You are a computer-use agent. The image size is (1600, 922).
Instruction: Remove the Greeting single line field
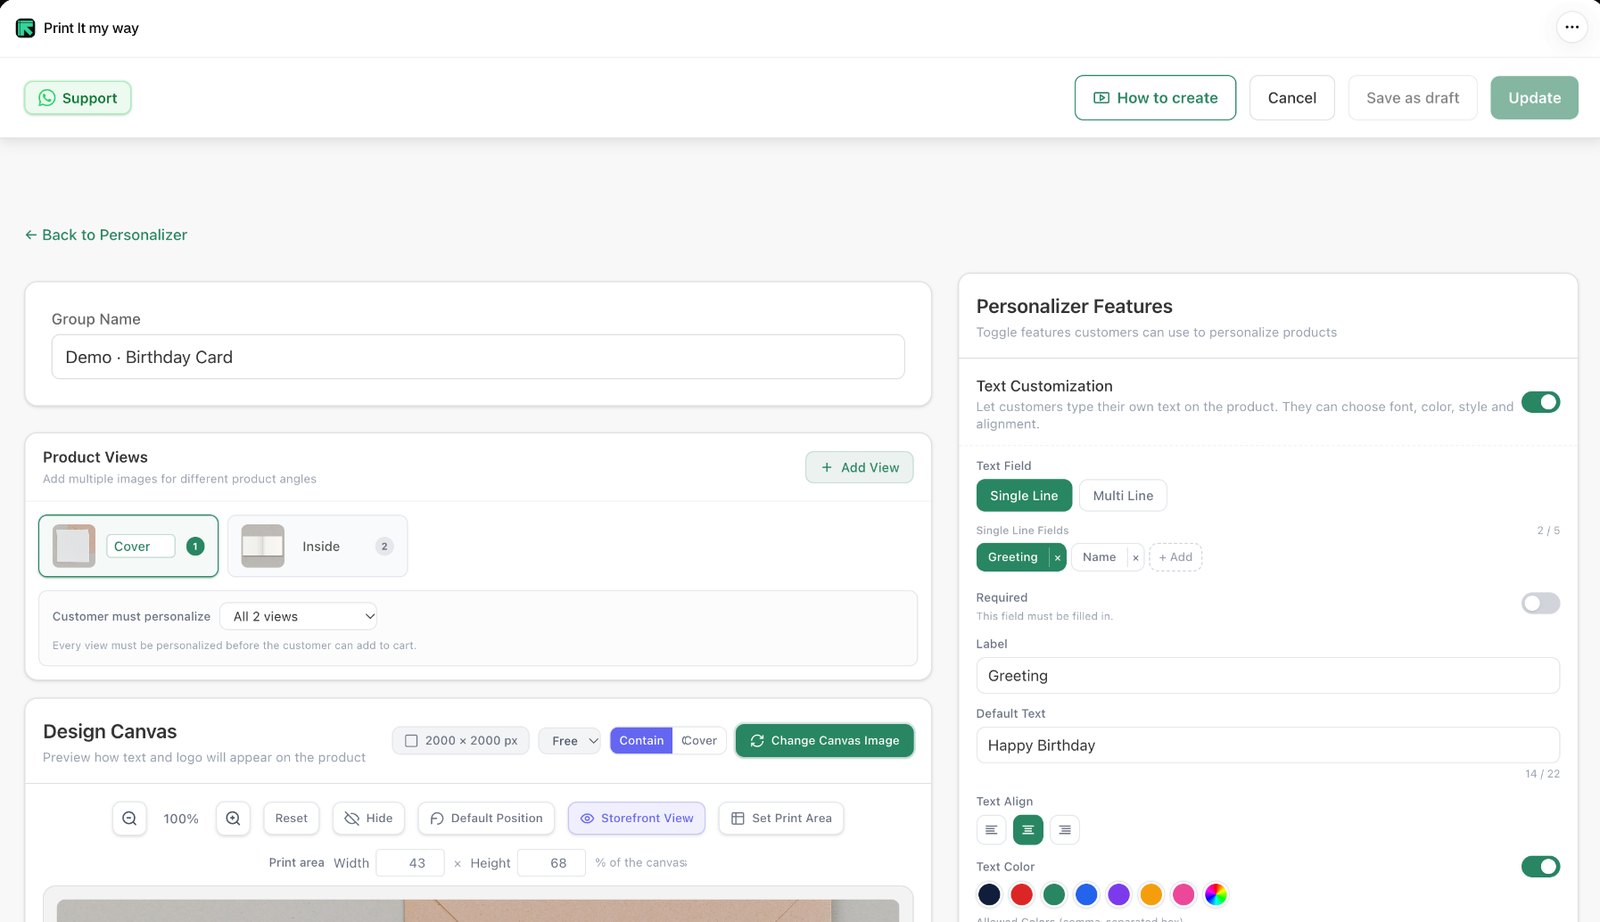tap(1057, 558)
